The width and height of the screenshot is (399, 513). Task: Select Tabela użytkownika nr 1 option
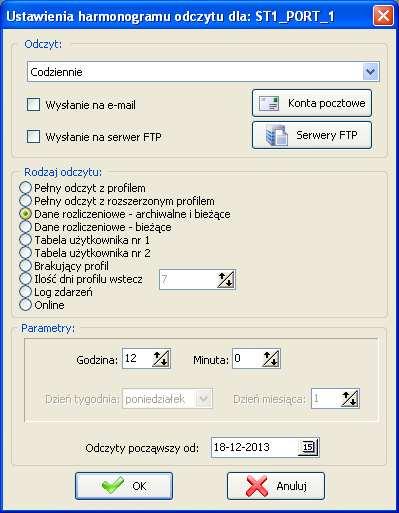pos(26,240)
